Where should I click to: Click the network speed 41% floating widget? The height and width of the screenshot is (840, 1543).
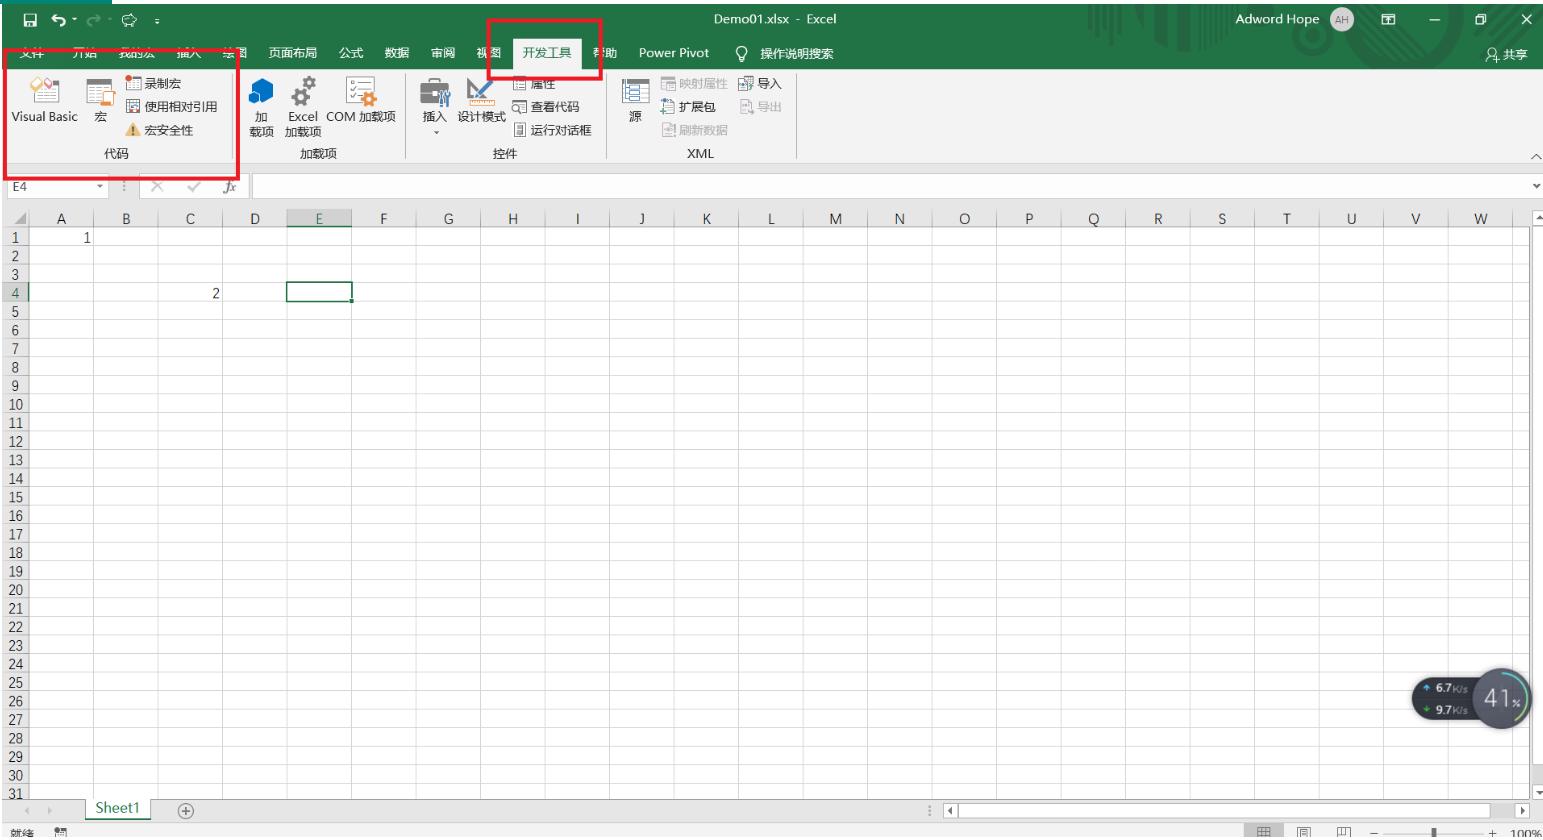tap(1471, 699)
